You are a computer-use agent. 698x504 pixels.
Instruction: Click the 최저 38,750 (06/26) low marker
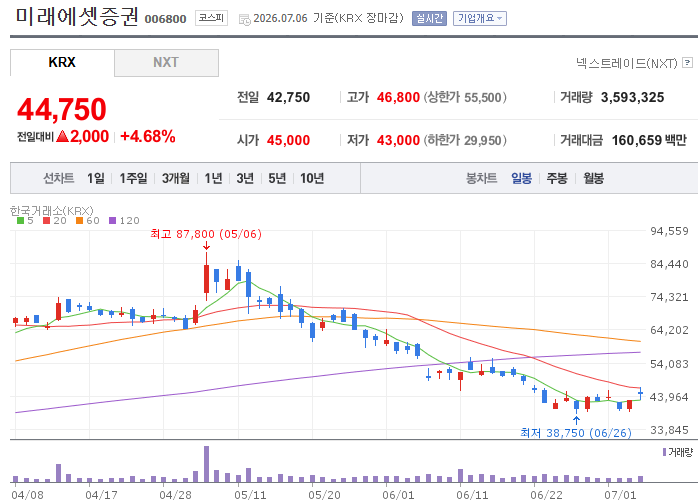[576, 433]
